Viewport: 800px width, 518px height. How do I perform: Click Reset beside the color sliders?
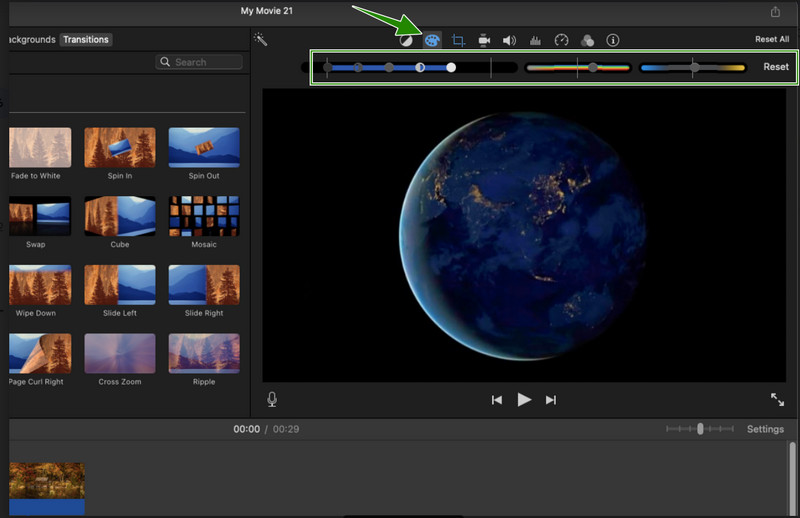[776, 67]
